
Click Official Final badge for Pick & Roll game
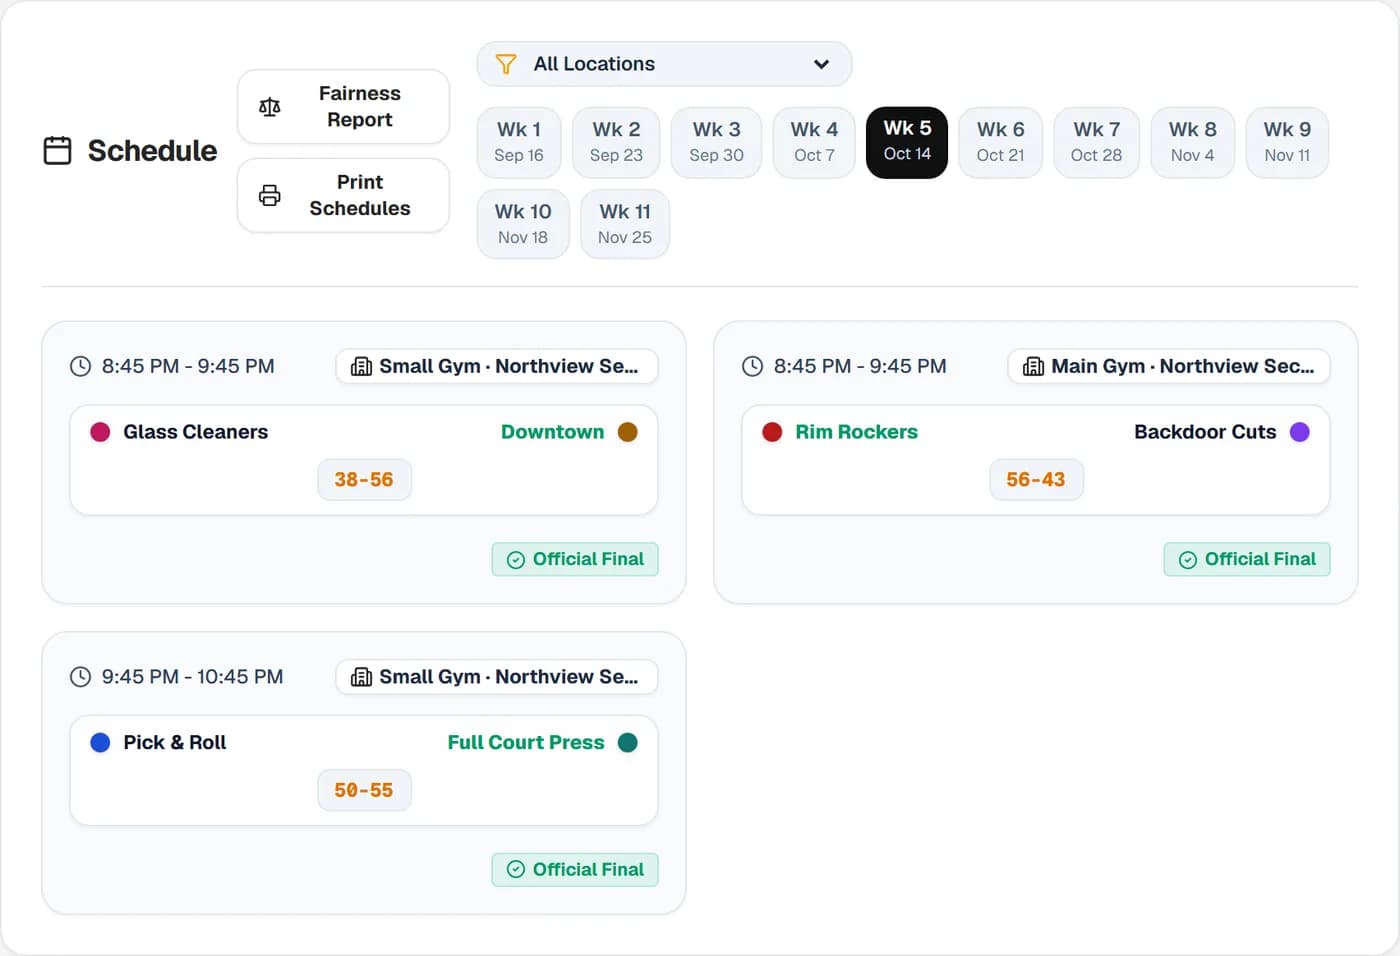click(575, 870)
